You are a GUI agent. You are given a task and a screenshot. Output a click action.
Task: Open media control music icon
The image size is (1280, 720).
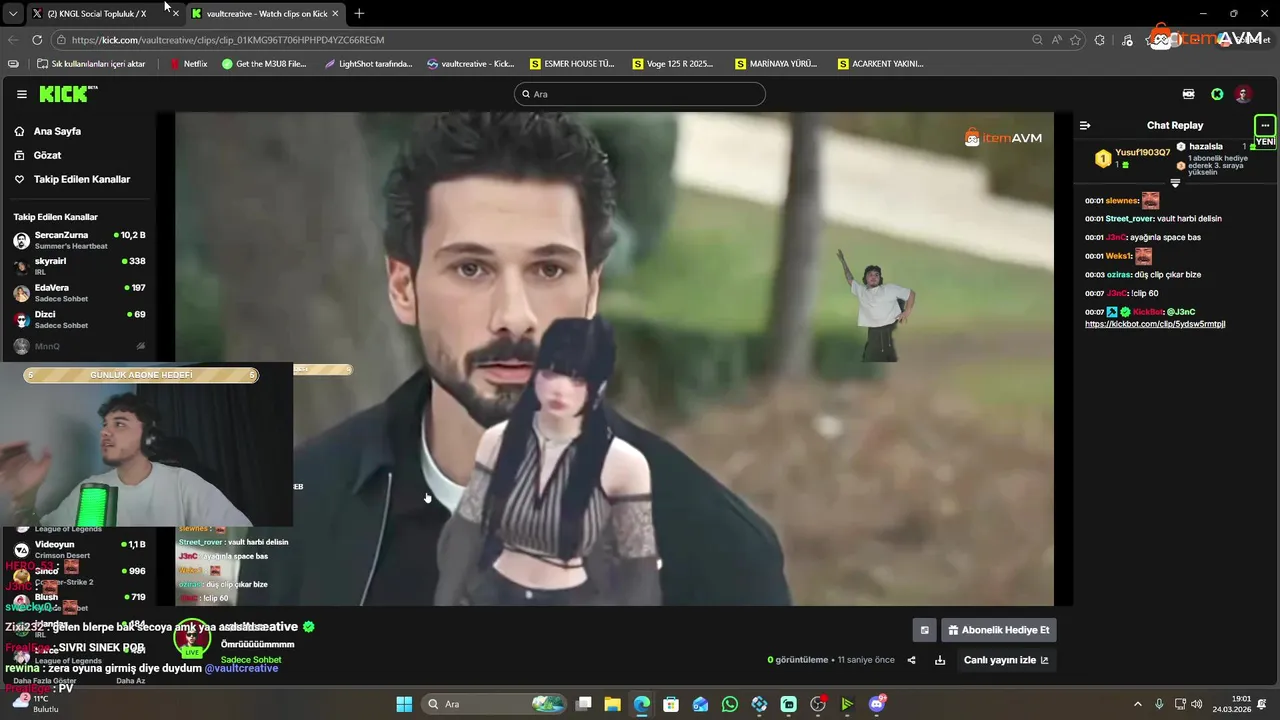point(1127,40)
